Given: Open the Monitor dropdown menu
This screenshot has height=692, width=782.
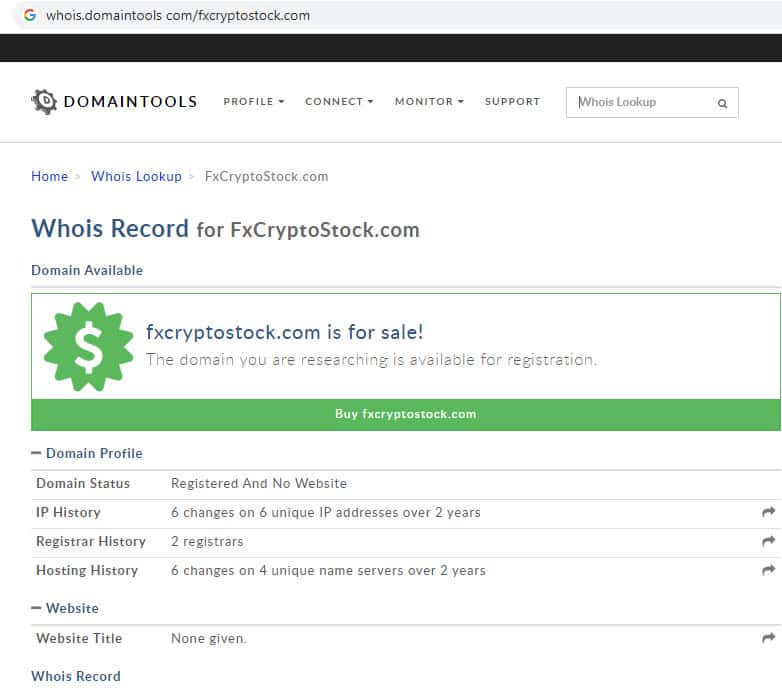Looking at the screenshot, I should tap(429, 102).
